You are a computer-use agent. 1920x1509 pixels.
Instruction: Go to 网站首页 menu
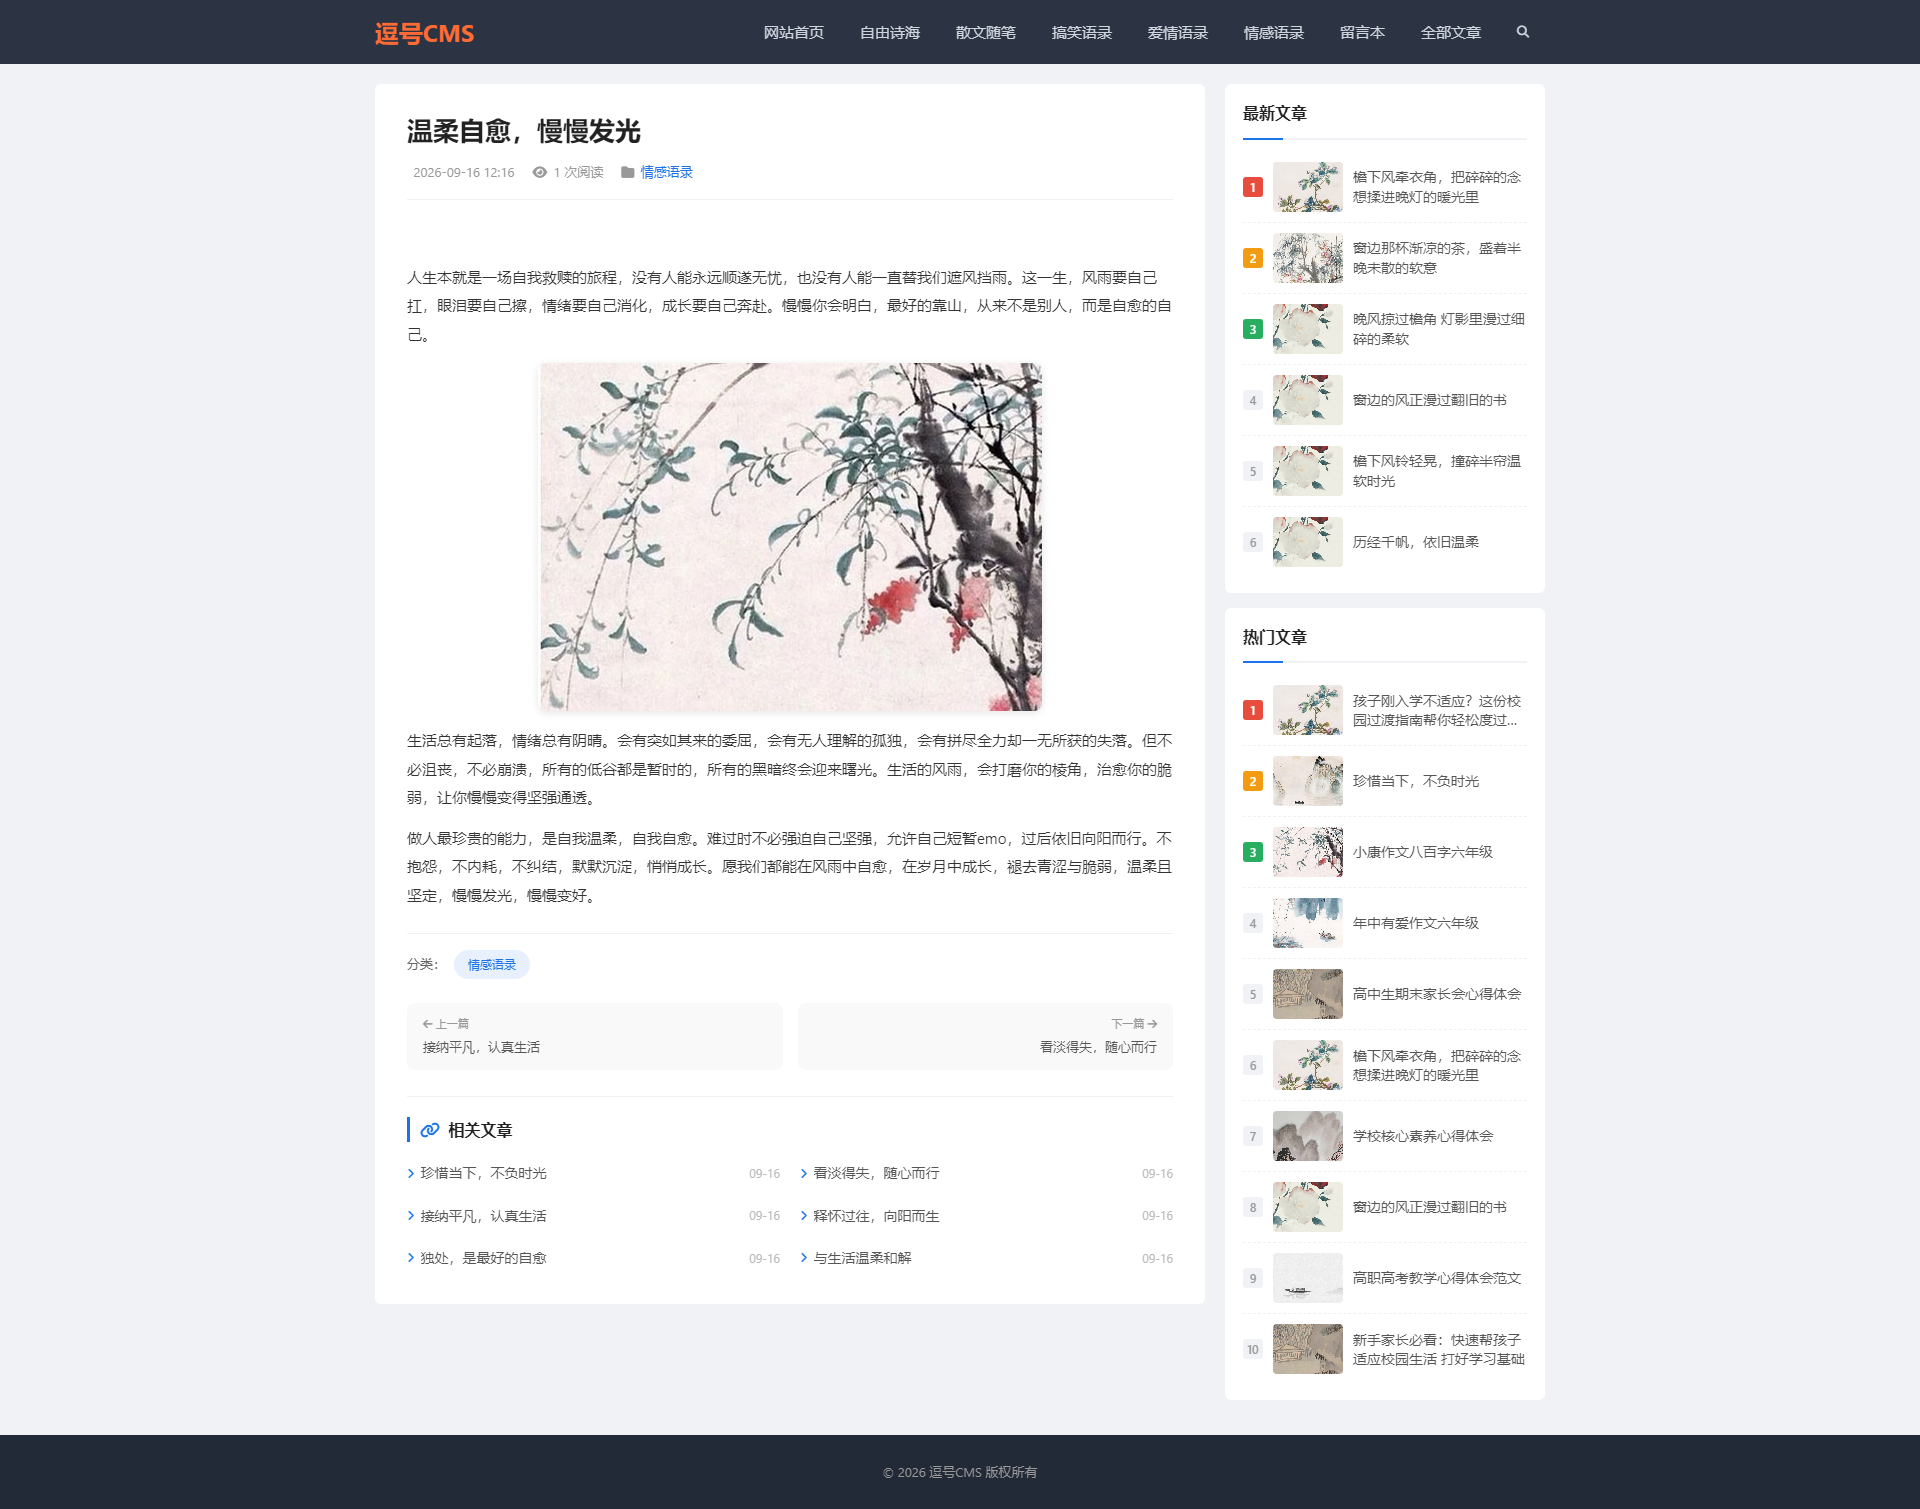[x=794, y=33]
